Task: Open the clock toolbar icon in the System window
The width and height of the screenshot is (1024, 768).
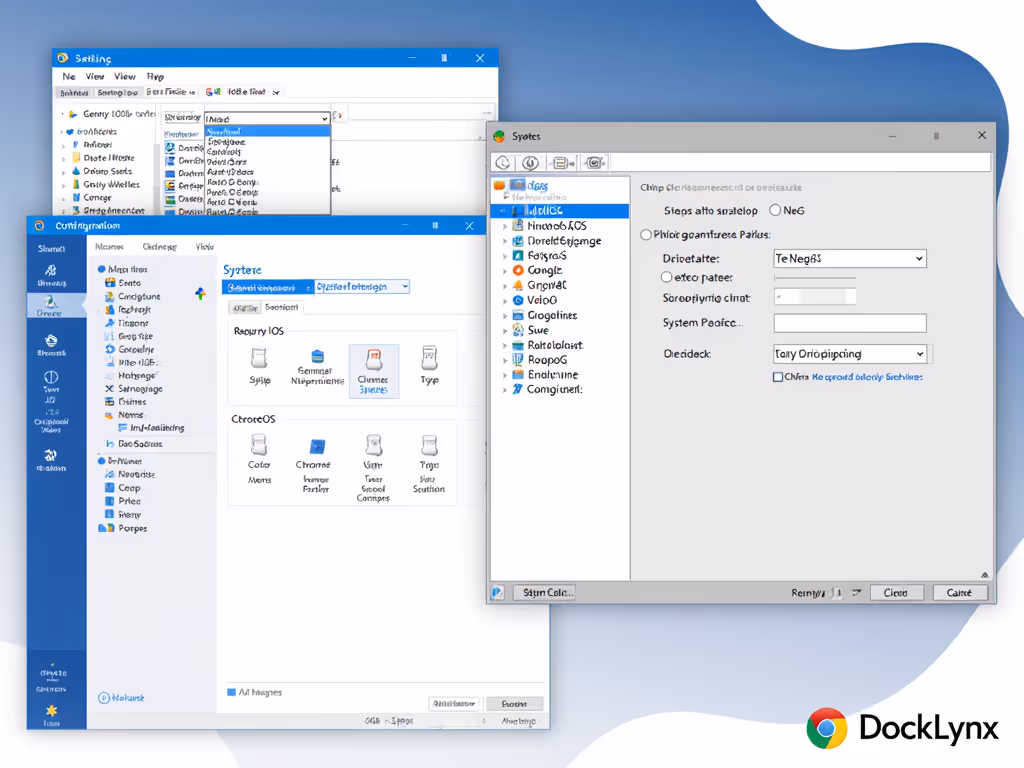Action: (504, 162)
